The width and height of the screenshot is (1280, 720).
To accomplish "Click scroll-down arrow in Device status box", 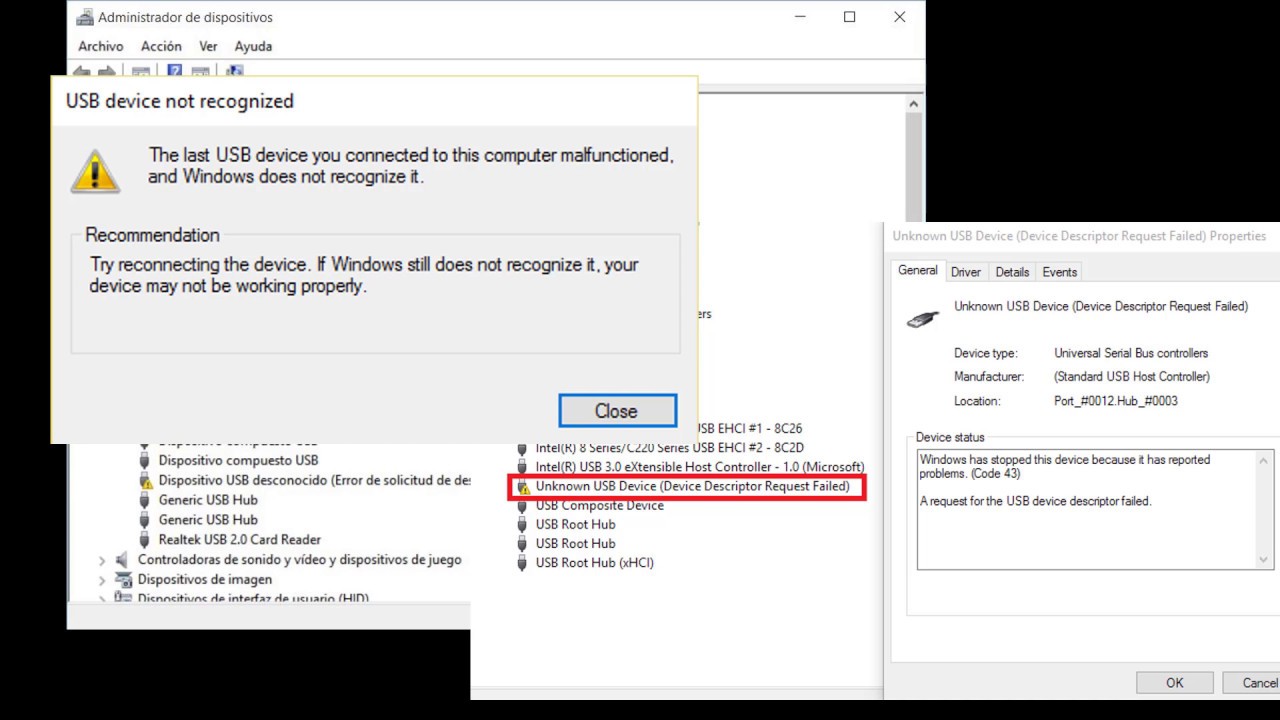I will coord(1265,560).
